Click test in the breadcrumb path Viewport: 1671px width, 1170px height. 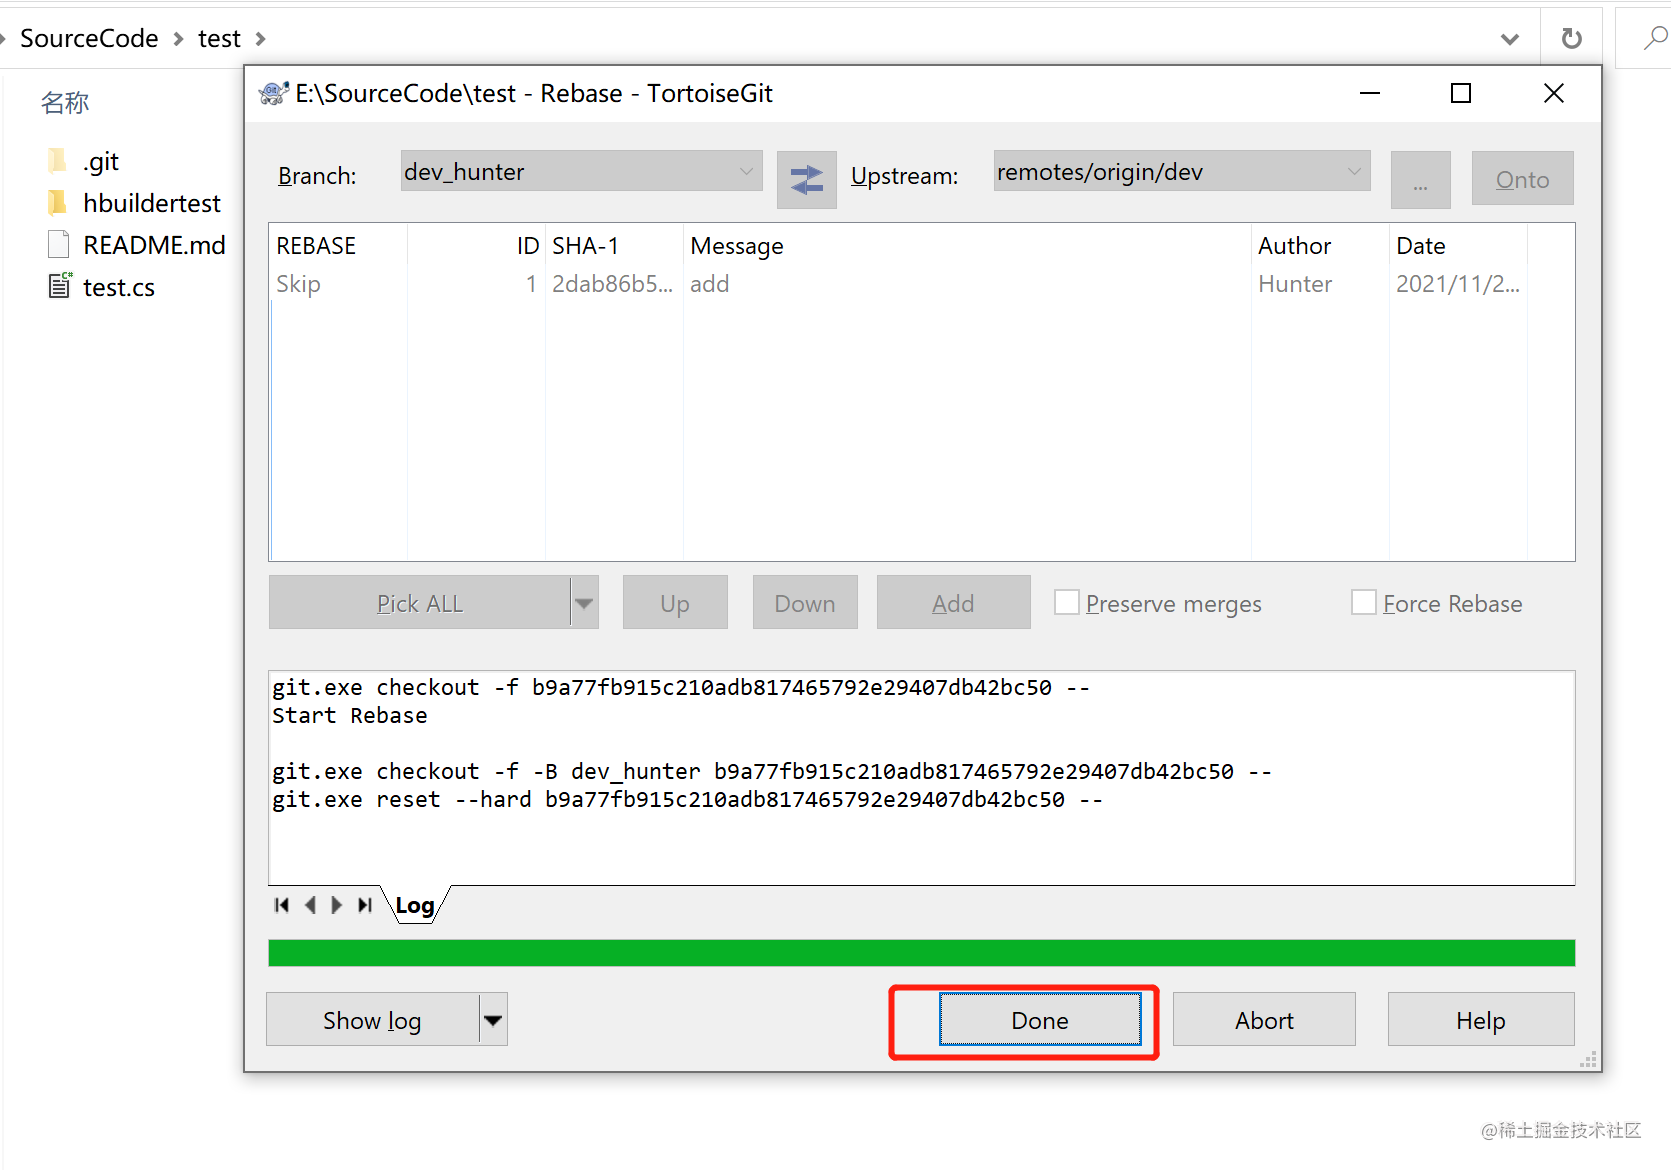pos(219,38)
